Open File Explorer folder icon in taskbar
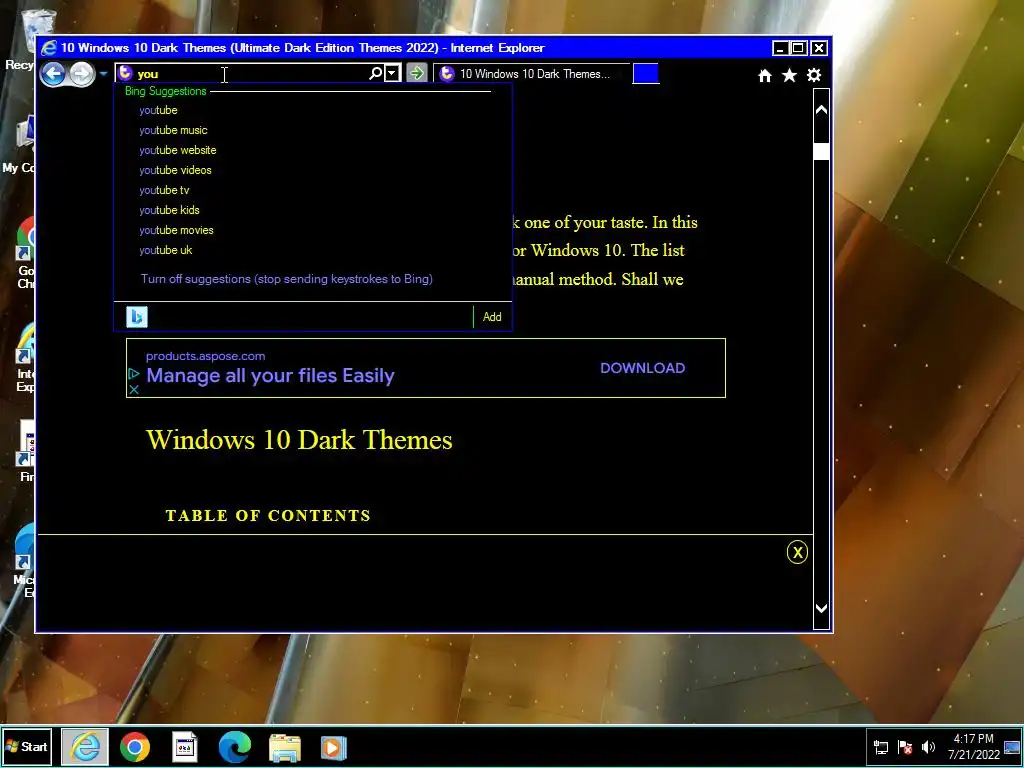 pyautogui.click(x=285, y=748)
